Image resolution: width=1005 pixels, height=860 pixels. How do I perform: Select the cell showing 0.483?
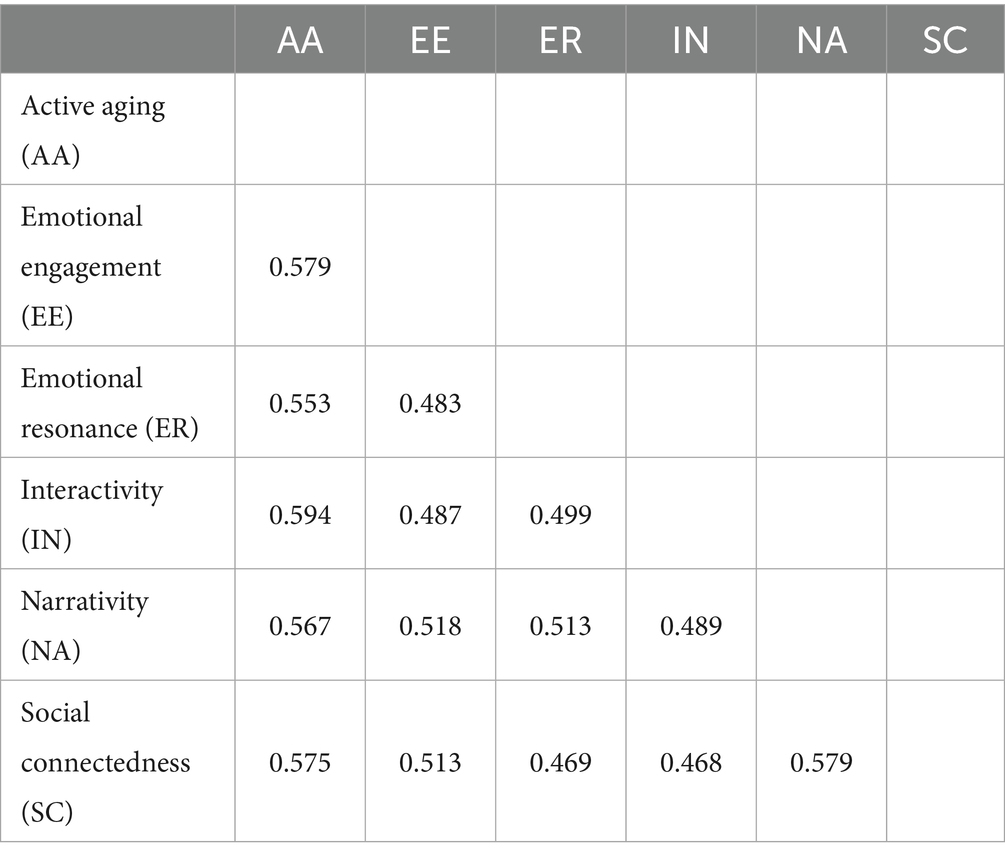point(430,403)
